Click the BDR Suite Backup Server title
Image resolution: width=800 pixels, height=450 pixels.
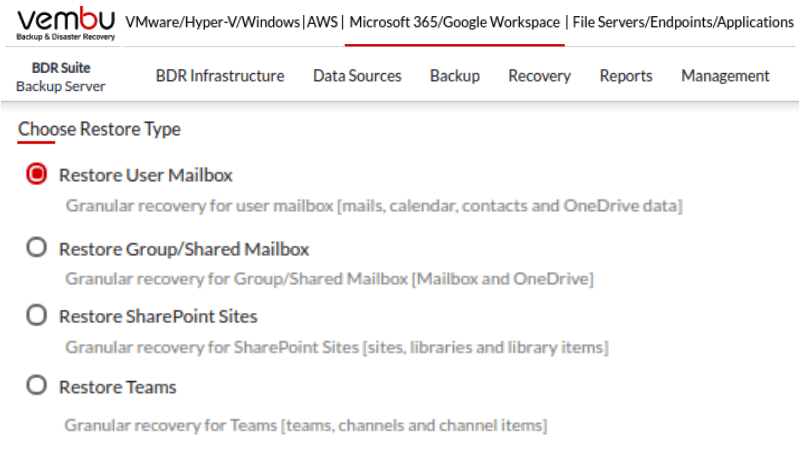coord(61,77)
